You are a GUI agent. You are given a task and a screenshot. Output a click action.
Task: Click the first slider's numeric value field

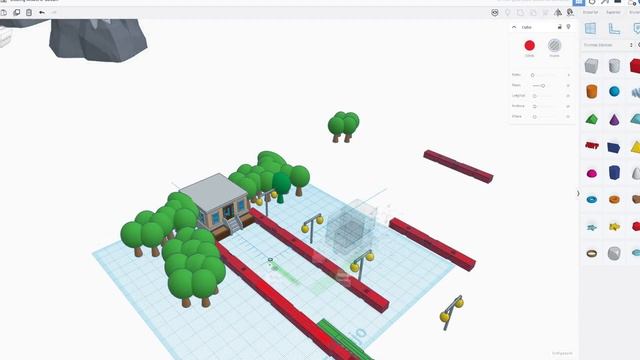(568, 75)
